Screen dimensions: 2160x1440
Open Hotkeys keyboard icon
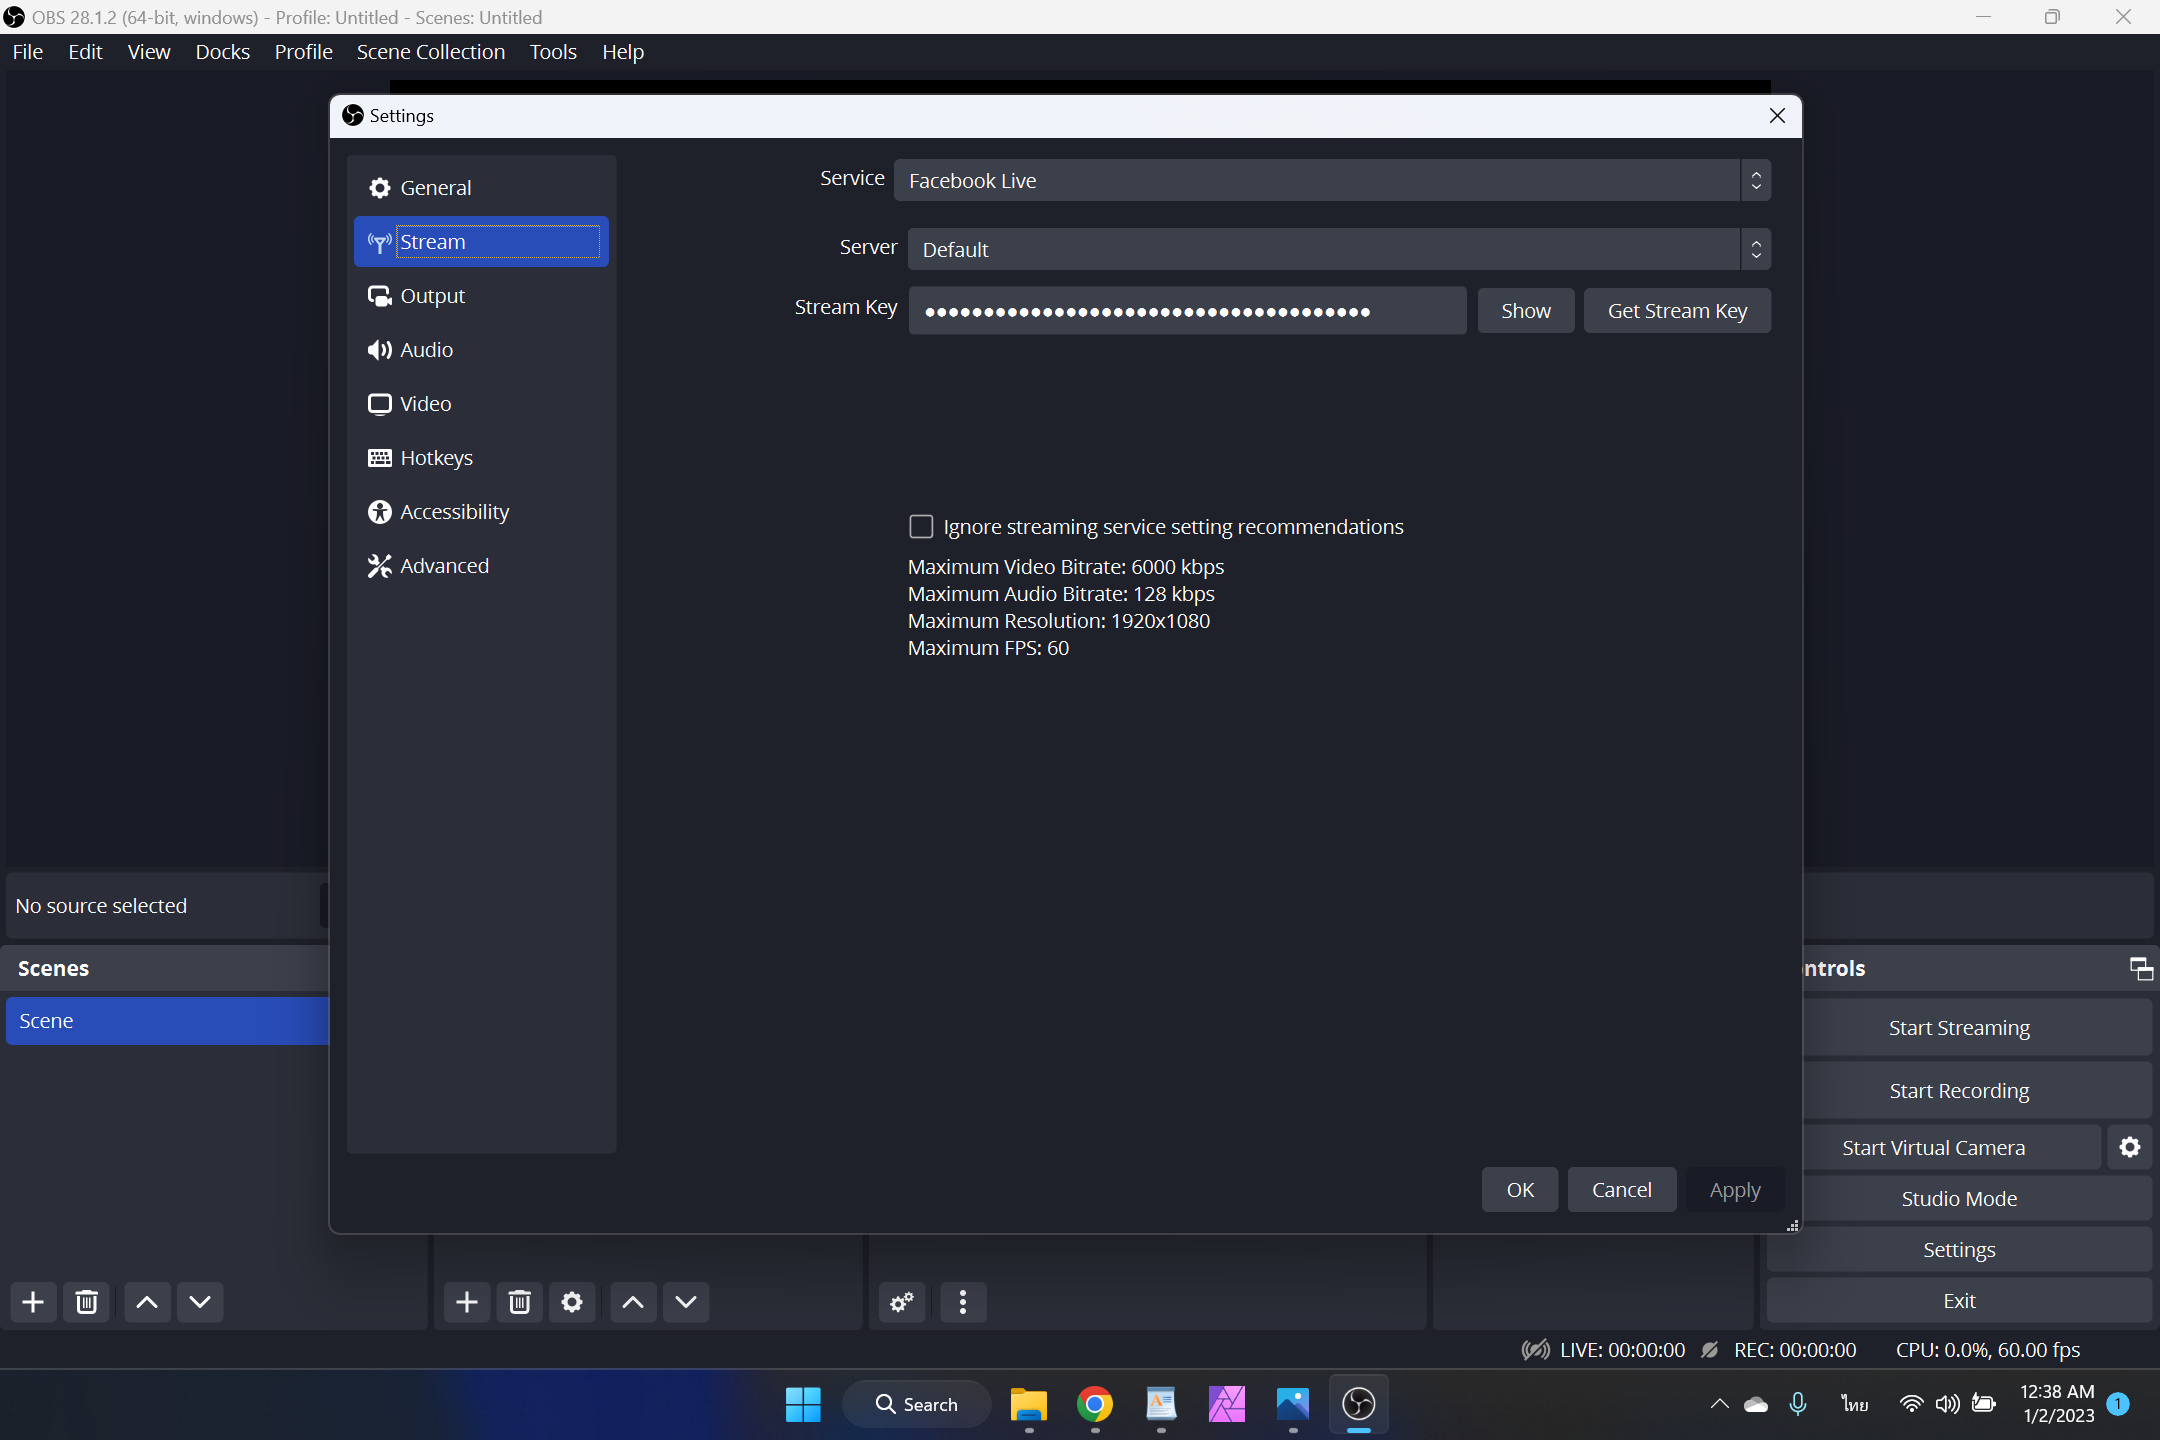point(379,458)
